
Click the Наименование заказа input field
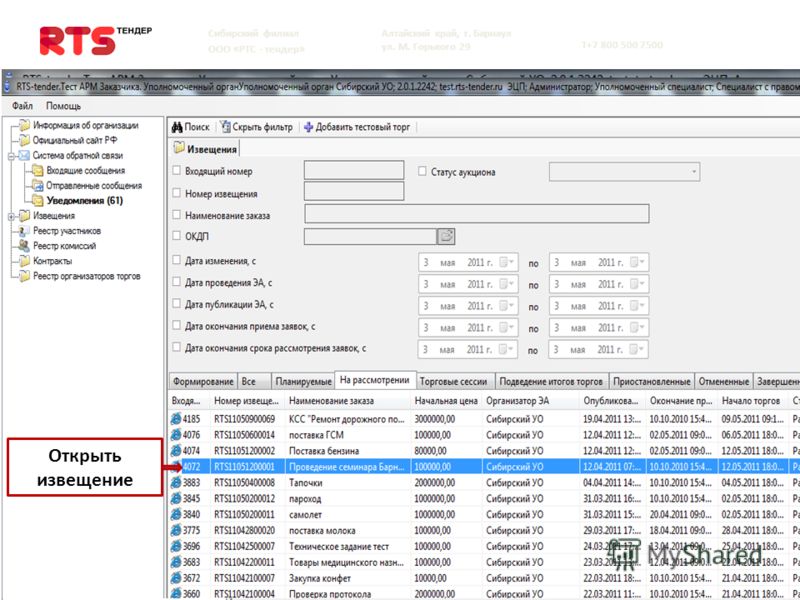(x=477, y=214)
